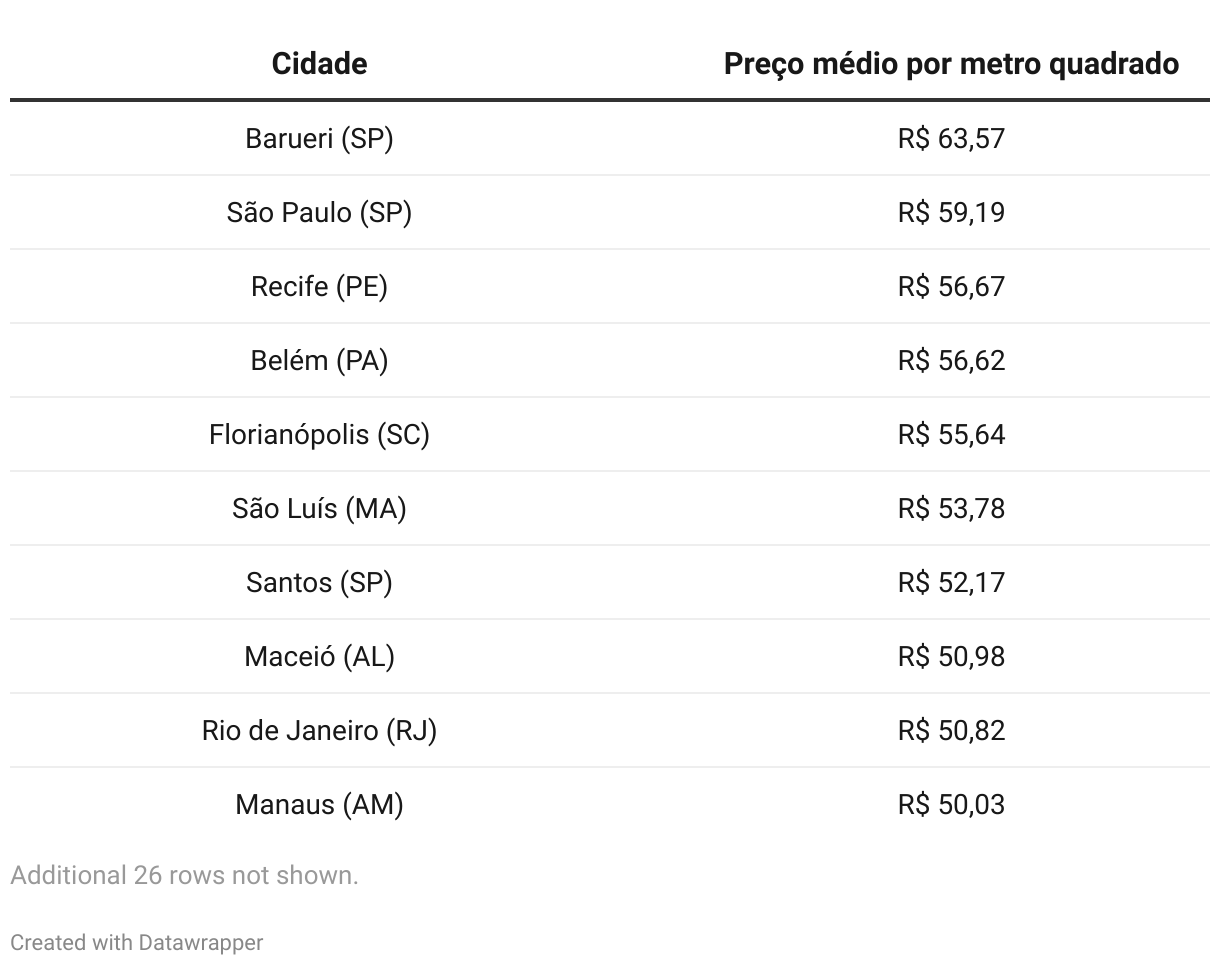Open the Created with Datawrapper link
1220x966 pixels.
click(137, 942)
